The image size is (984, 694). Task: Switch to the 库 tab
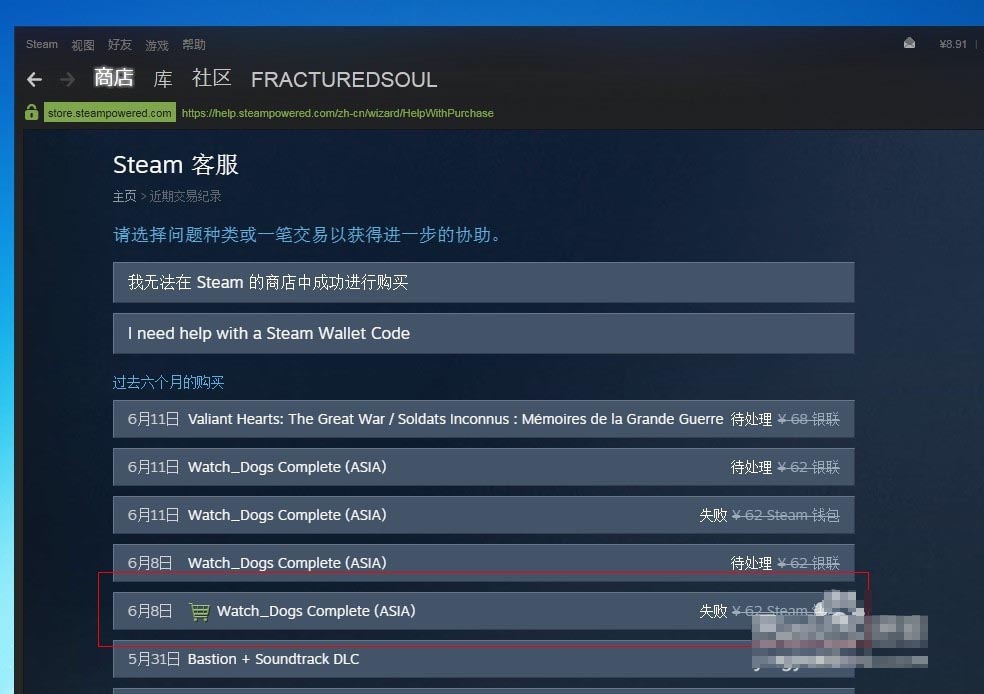(163, 78)
